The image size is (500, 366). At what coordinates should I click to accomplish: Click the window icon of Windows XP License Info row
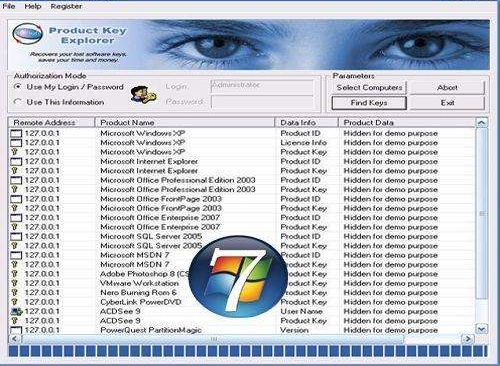click(x=16, y=143)
